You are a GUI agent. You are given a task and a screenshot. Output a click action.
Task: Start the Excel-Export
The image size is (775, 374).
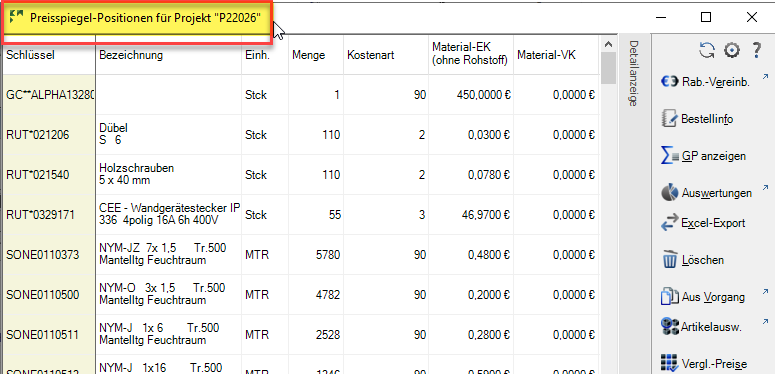[x=703, y=223]
